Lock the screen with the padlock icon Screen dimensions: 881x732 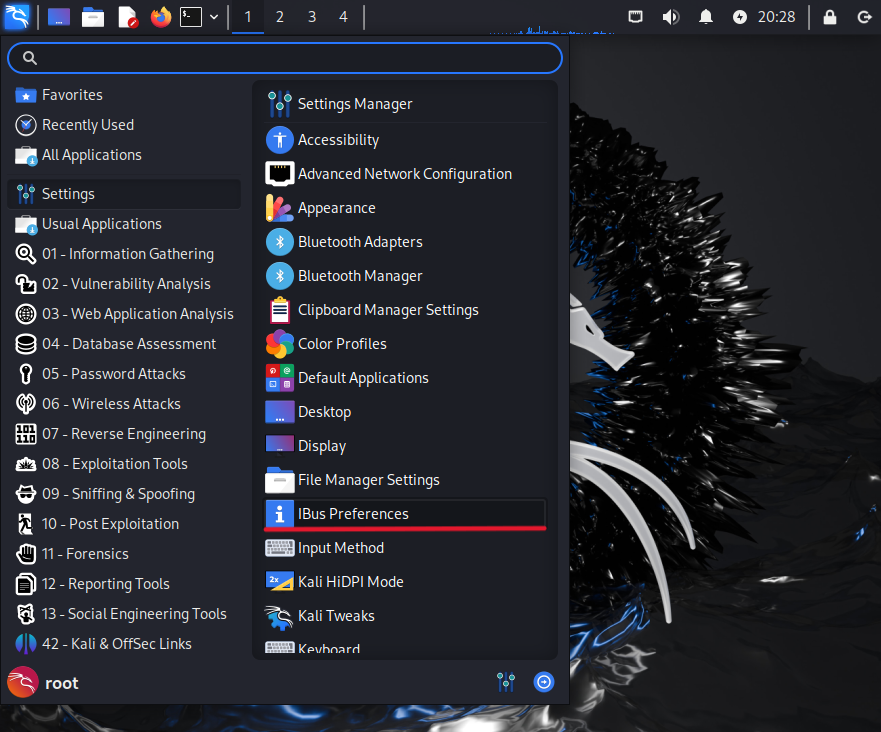pos(830,17)
